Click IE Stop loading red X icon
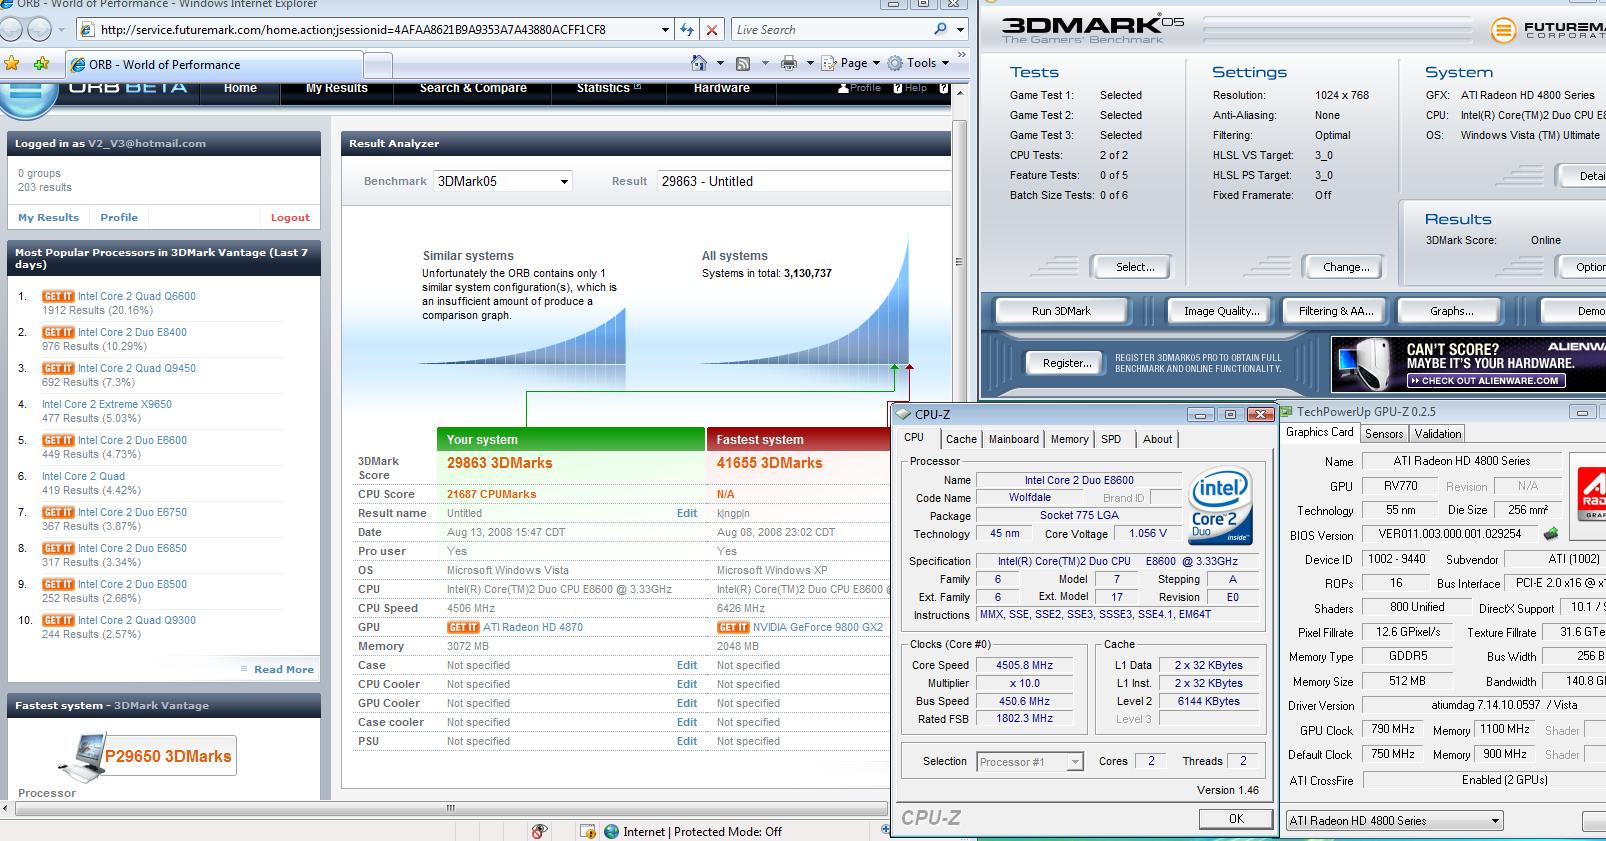Viewport: 1606px width, 841px height. pyautogui.click(x=711, y=30)
